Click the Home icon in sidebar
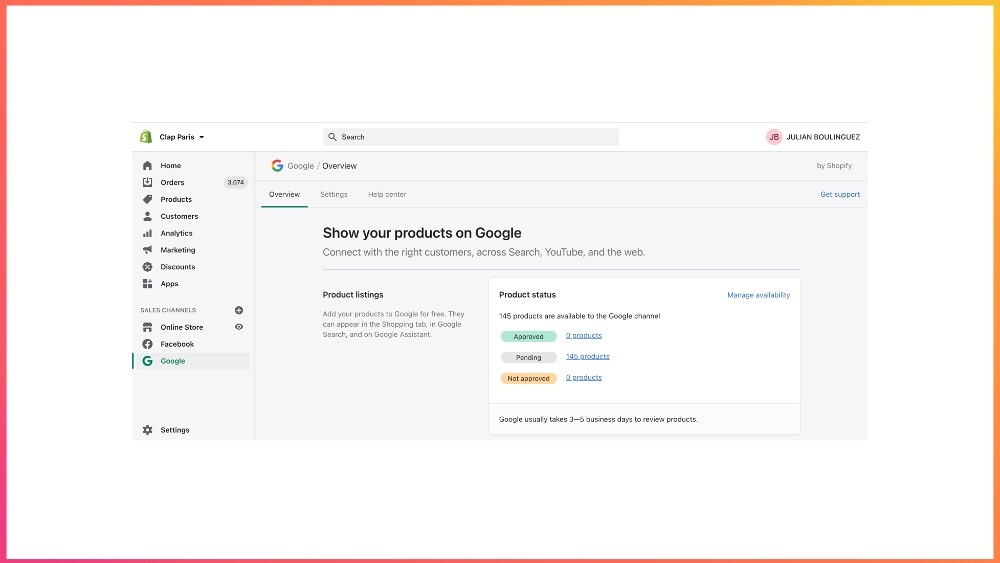Image resolution: width=1000 pixels, height=563 pixels. tap(148, 166)
